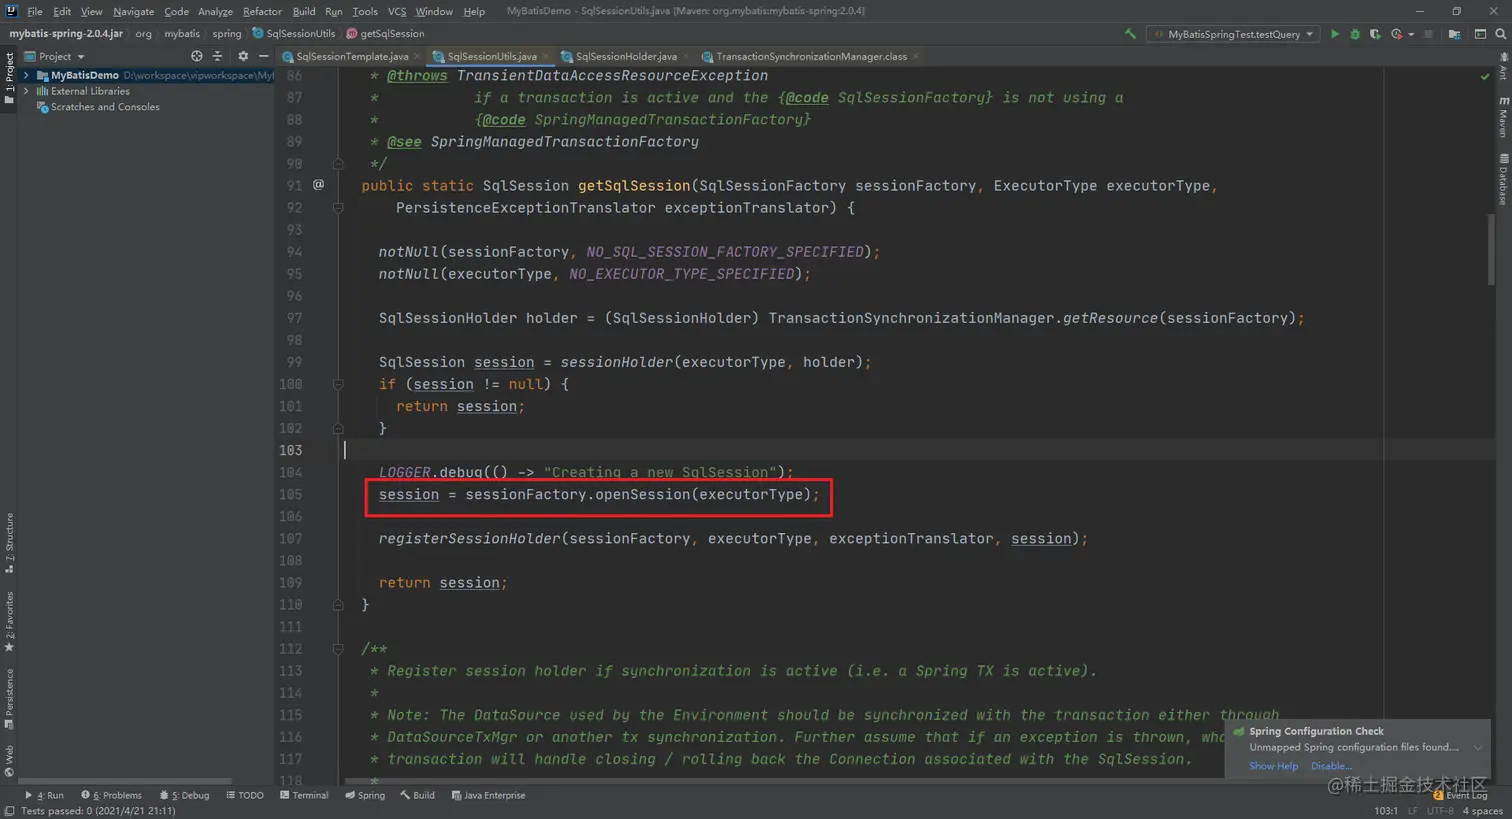The height and width of the screenshot is (819, 1512).
Task: Toggle the 1: Project side tool window
Action: click(9, 78)
